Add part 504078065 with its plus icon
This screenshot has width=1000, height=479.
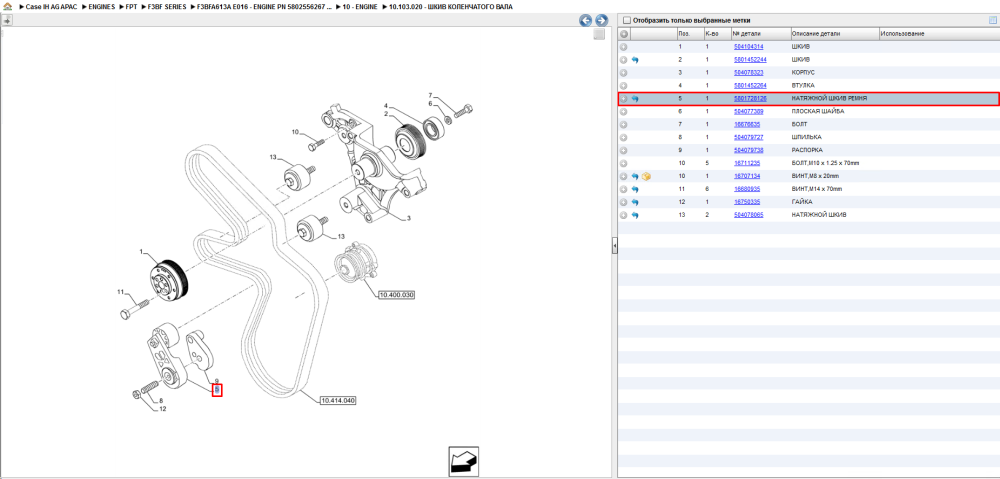(x=624, y=215)
